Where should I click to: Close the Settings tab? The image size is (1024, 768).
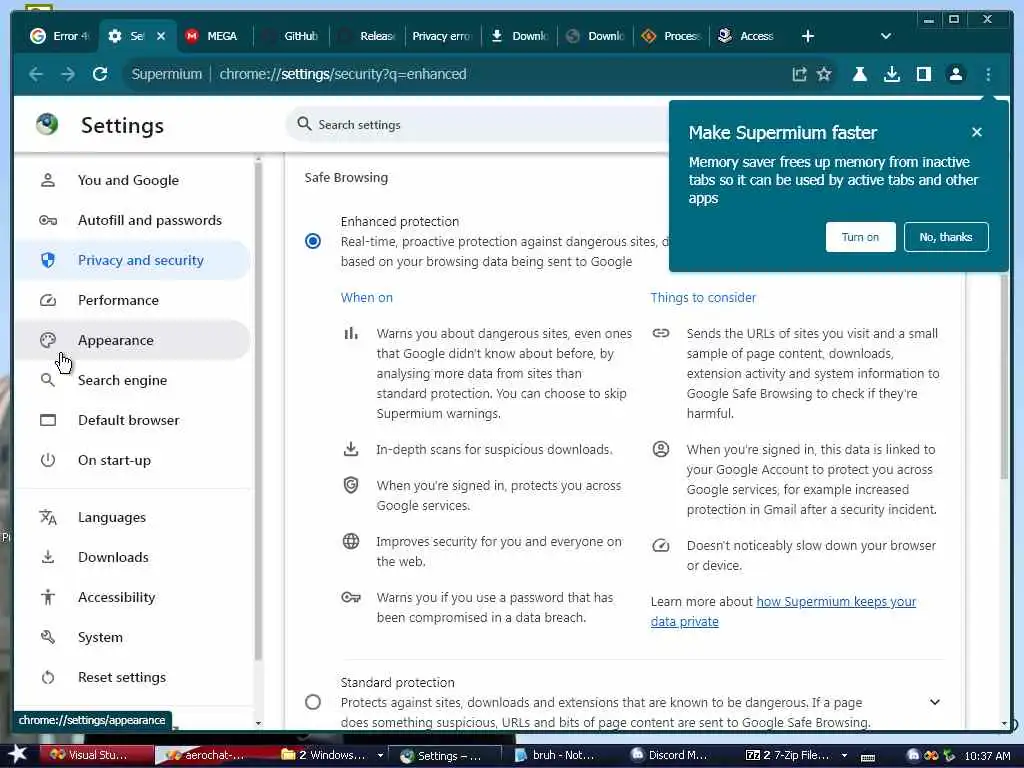(161, 36)
